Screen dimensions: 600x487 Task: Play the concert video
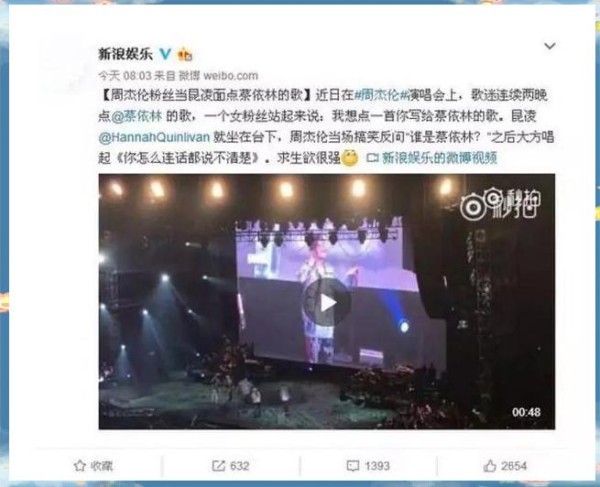tap(326, 303)
